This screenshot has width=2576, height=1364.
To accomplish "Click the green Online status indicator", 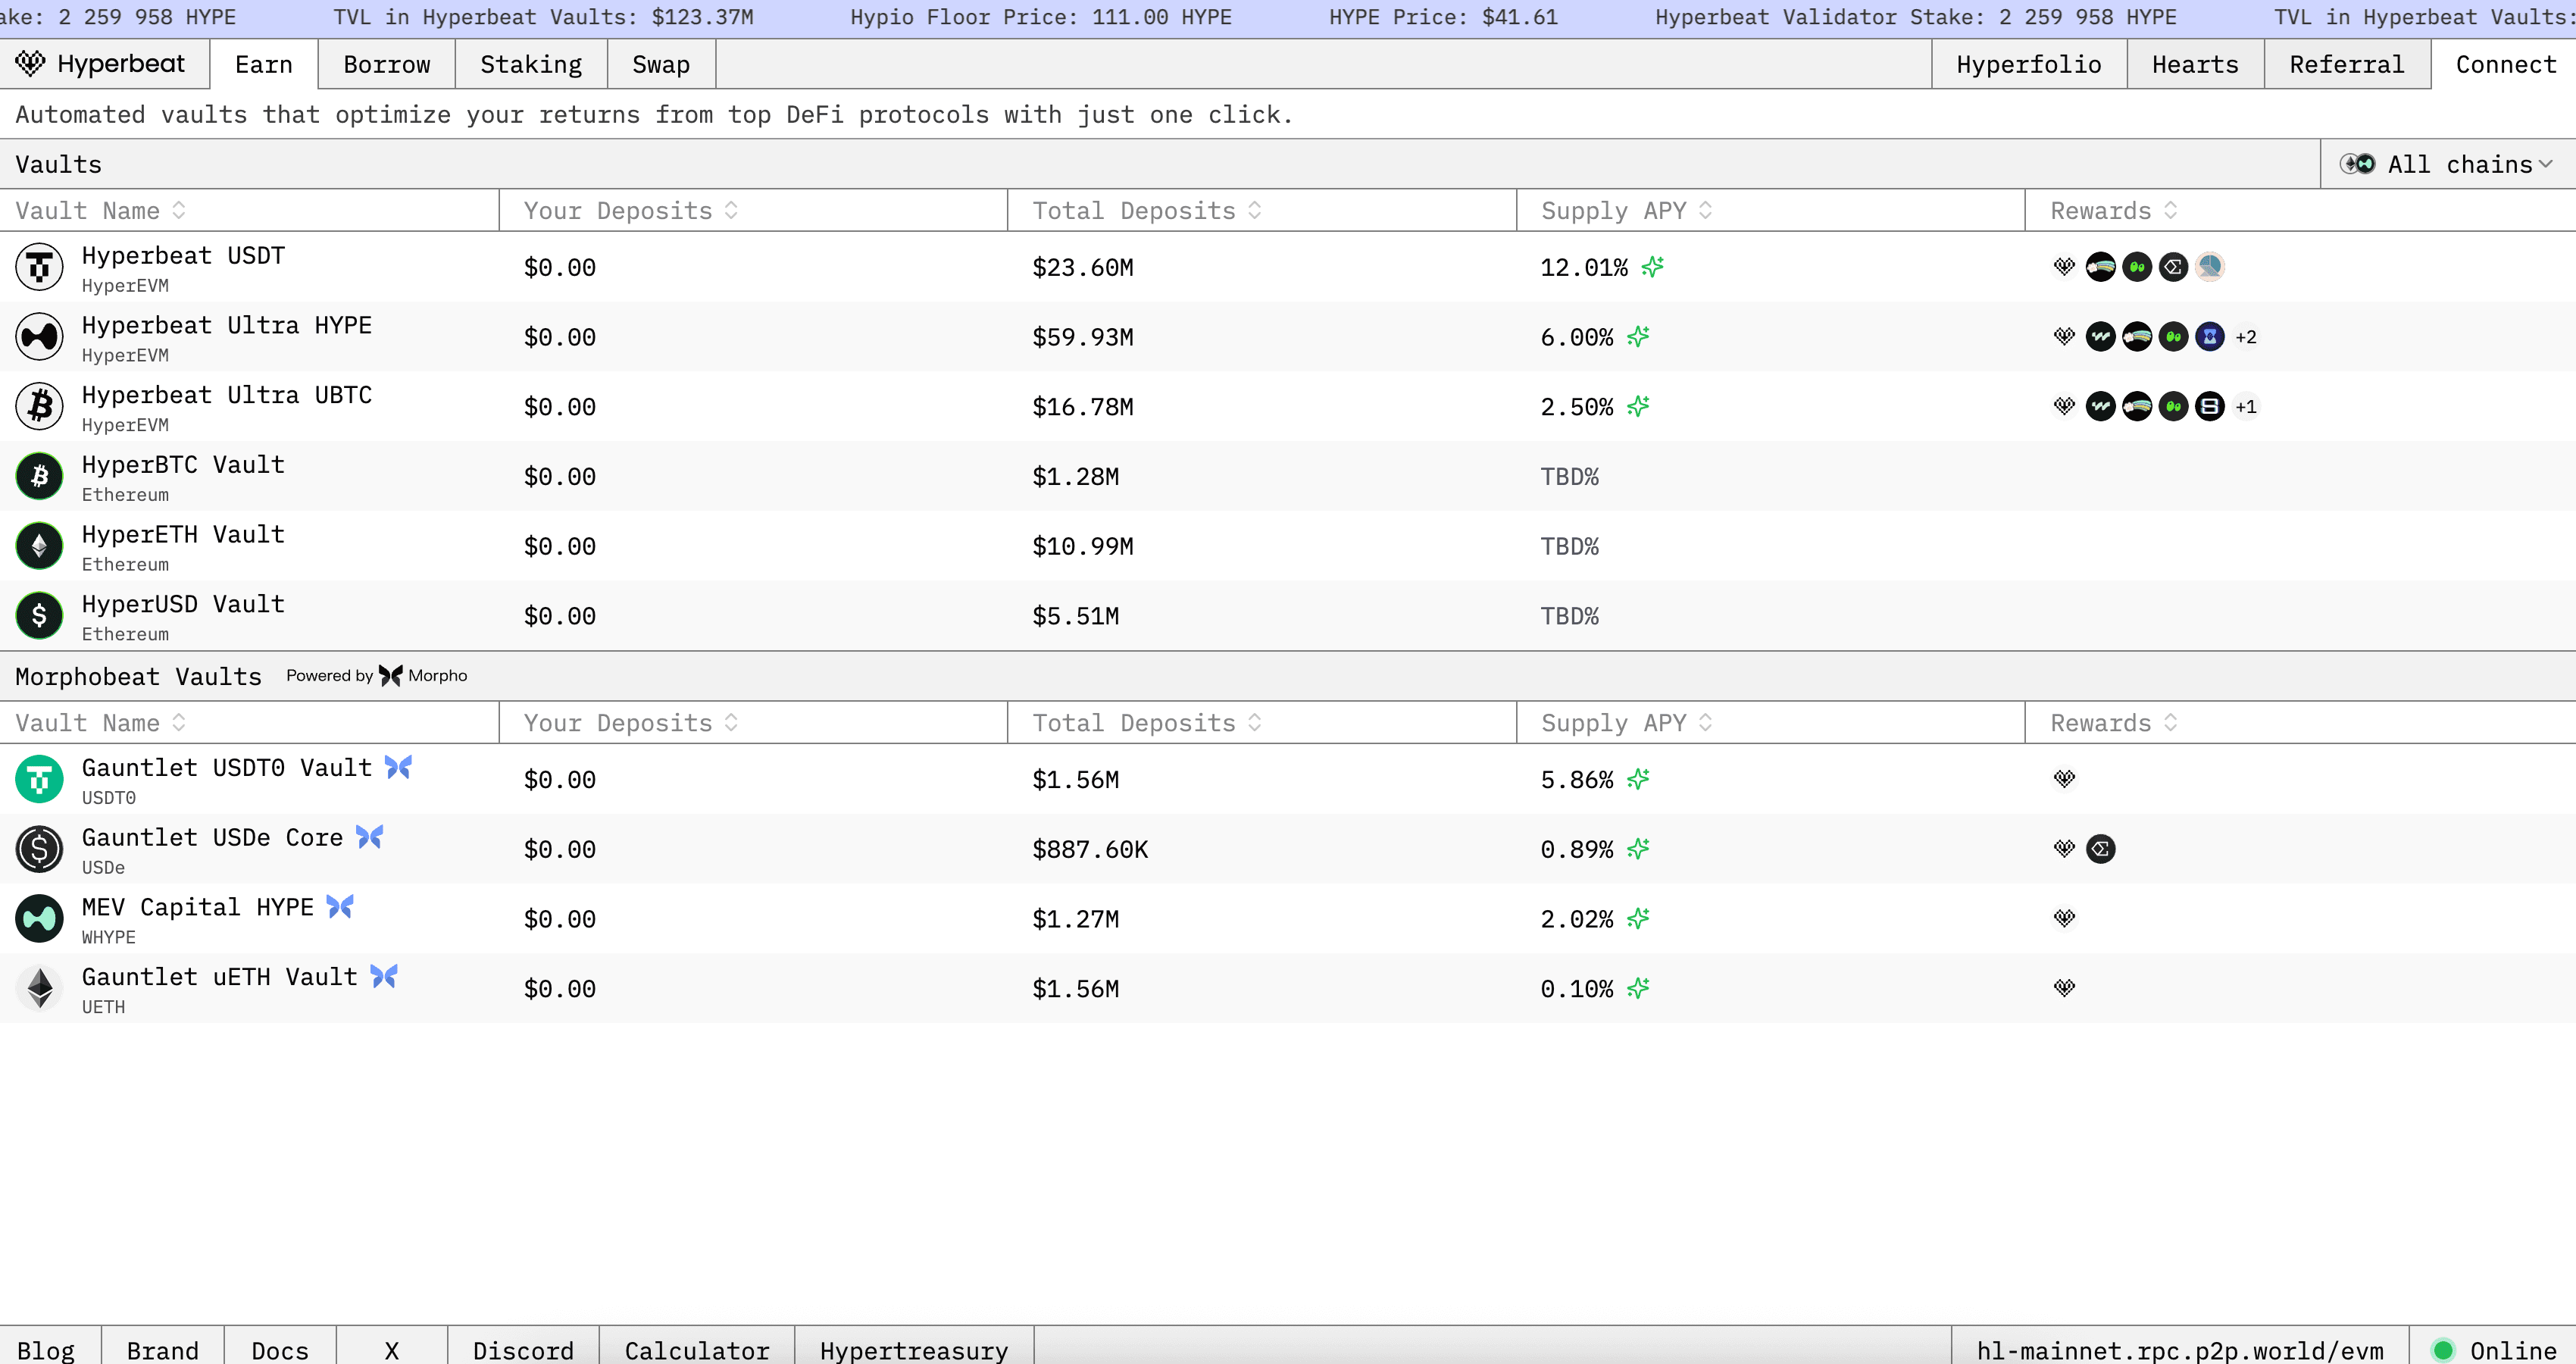I will click(x=2442, y=1349).
